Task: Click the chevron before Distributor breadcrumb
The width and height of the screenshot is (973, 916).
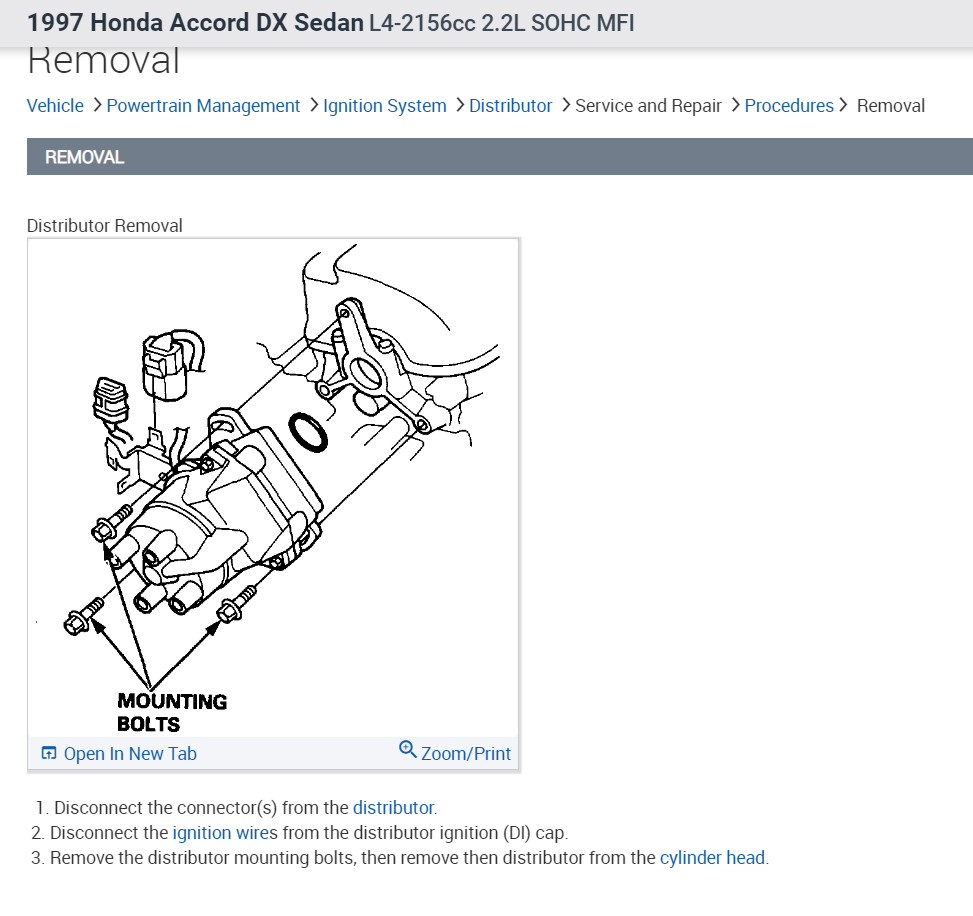Action: click(460, 105)
